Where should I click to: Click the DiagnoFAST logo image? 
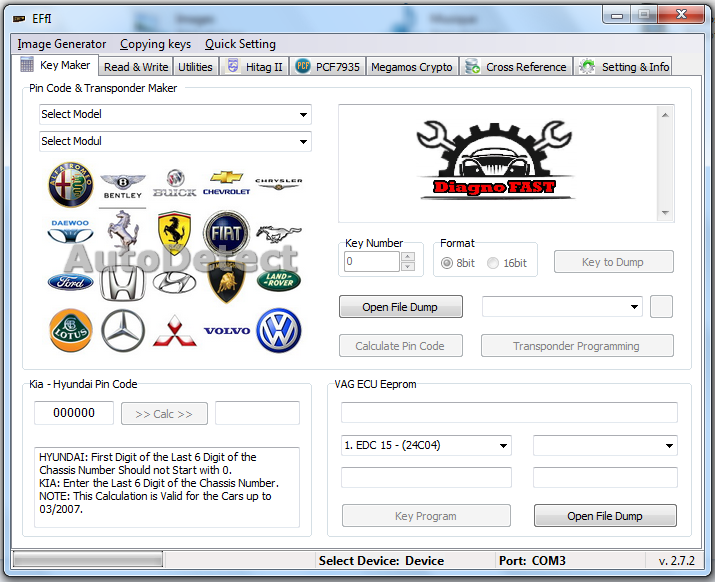495,161
